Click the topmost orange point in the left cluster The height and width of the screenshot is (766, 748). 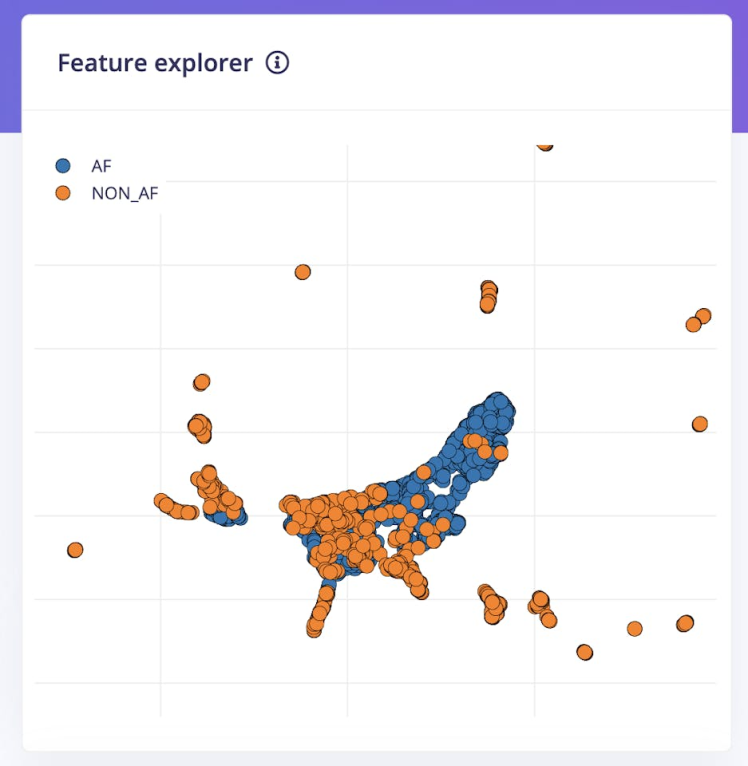click(202, 381)
